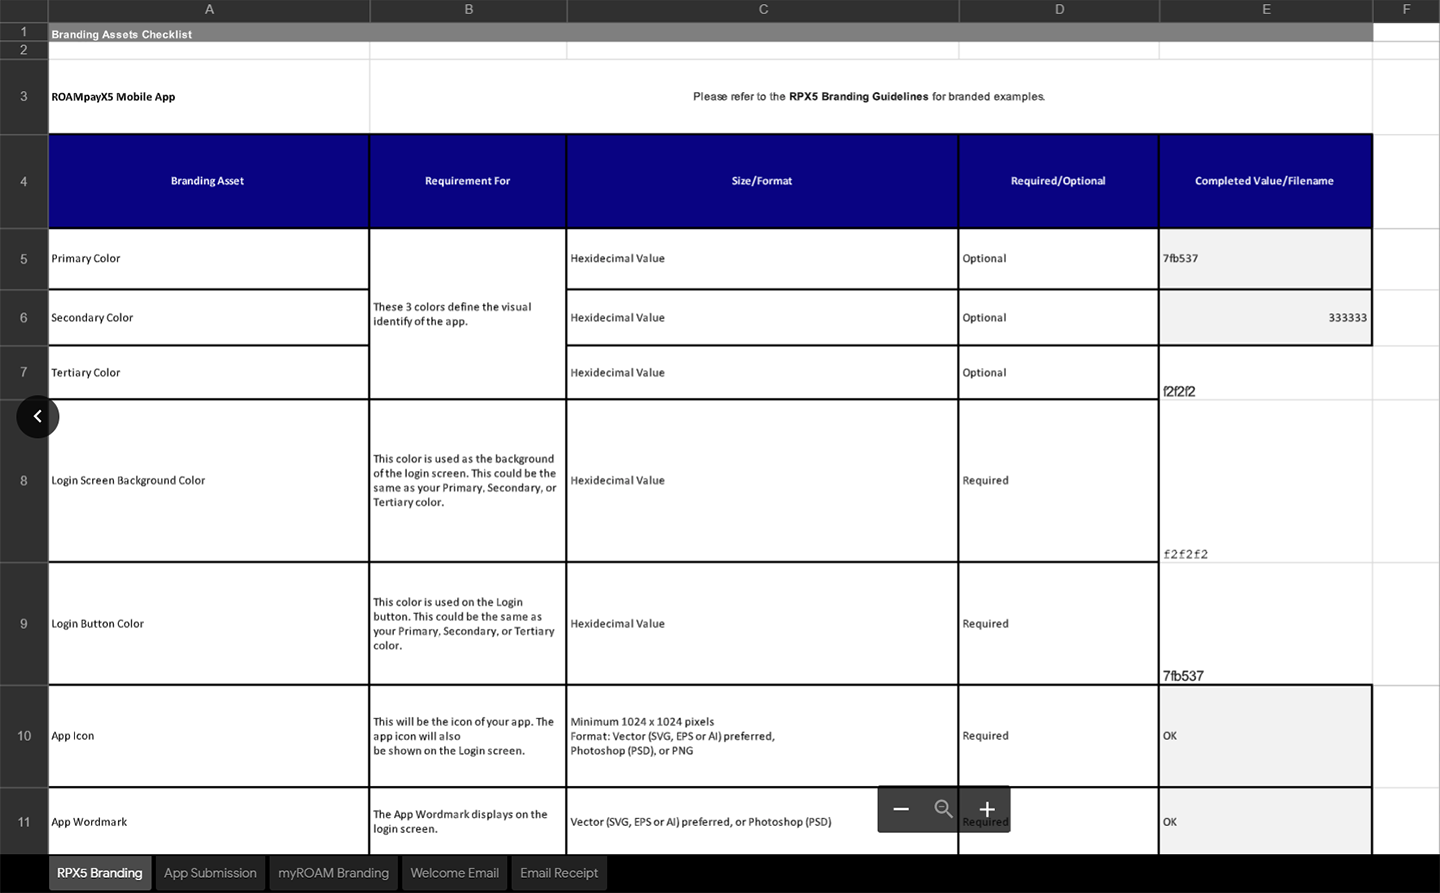Open the Email Receipt sheet tab
The width and height of the screenshot is (1440, 893).
tap(559, 873)
